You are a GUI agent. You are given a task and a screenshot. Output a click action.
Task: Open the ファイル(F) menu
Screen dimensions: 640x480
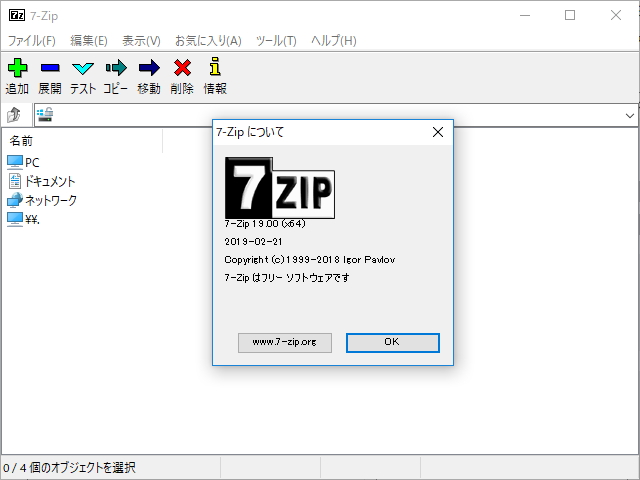31,41
